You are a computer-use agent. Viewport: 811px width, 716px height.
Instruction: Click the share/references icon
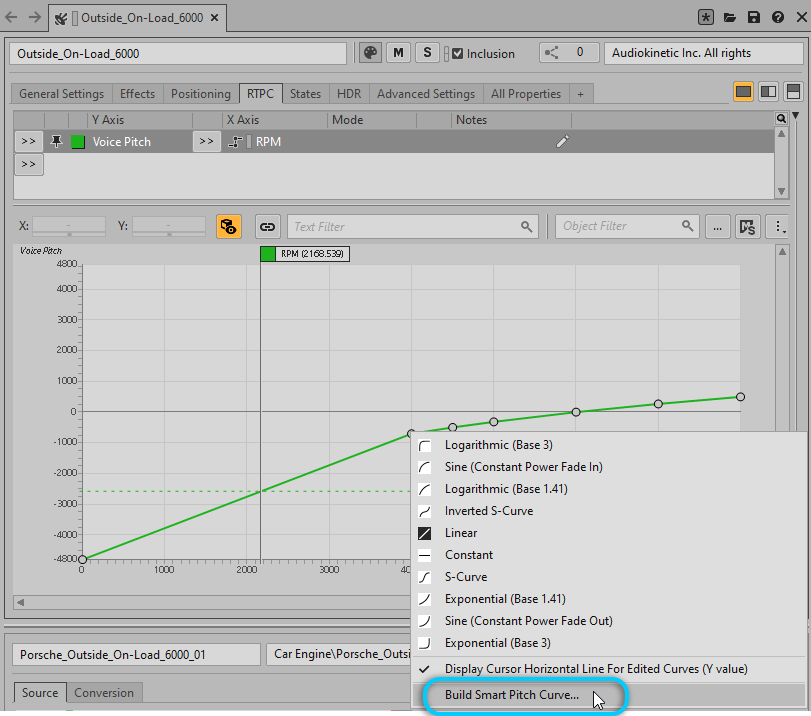click(554, 53)
